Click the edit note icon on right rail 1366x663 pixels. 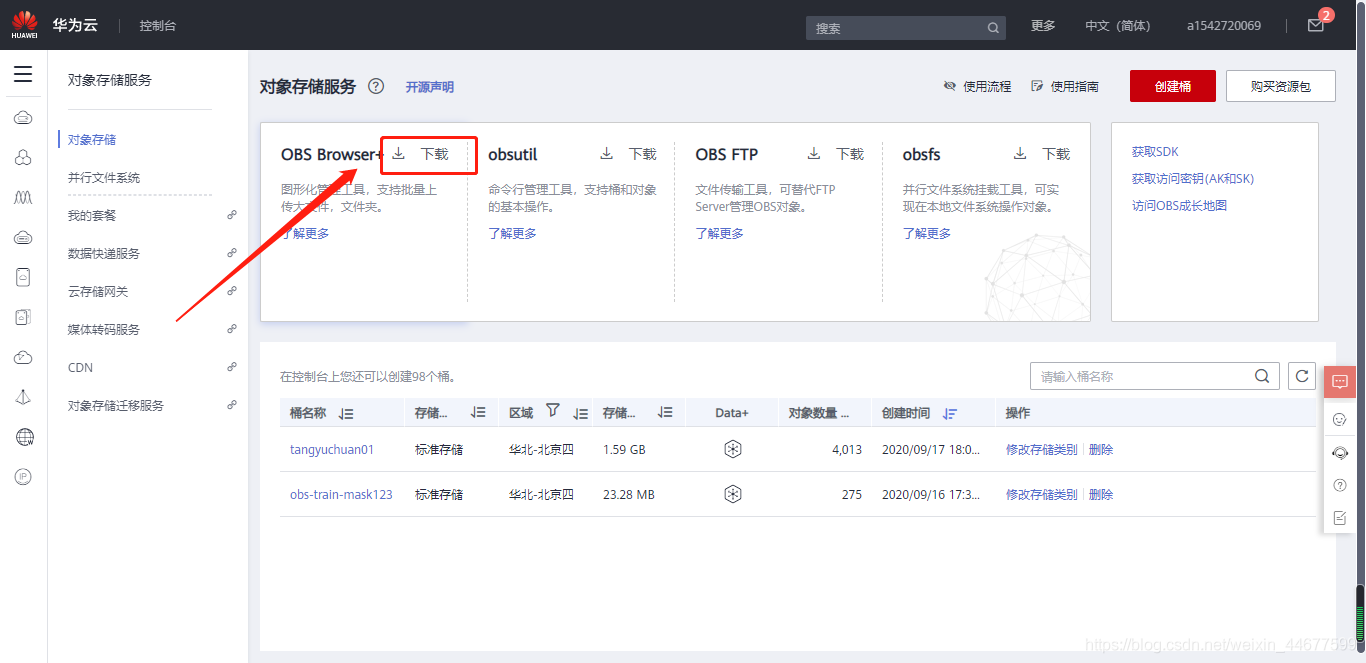(x=1340, y=518)
